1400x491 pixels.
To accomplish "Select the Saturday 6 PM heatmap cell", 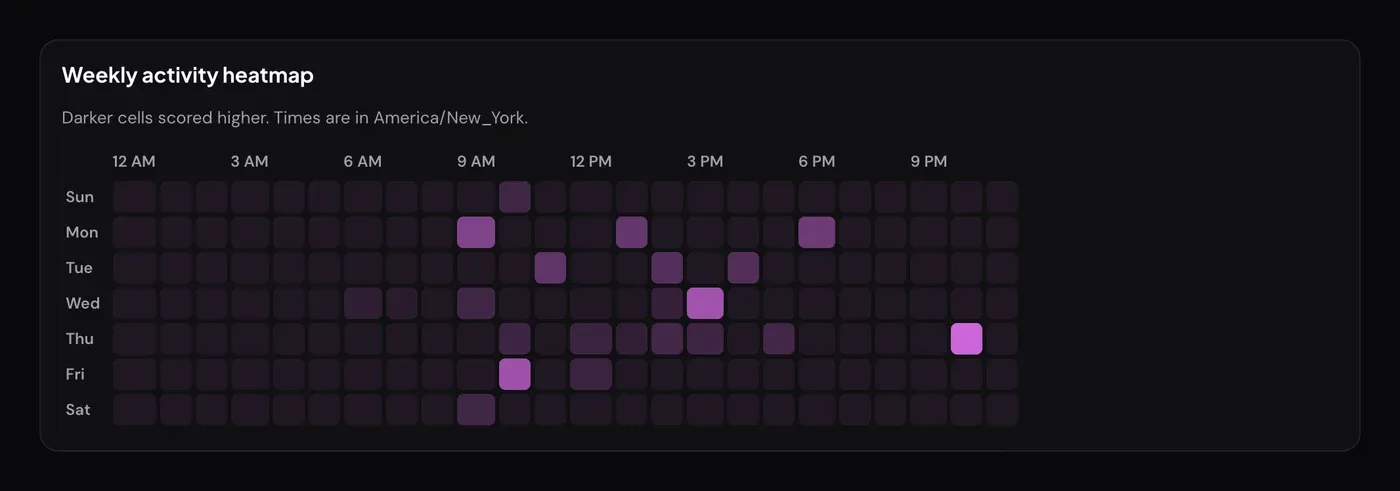I will pos(817,410).
